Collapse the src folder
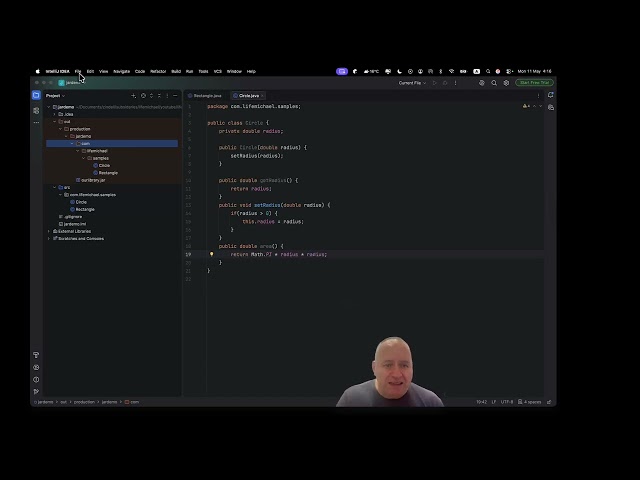This screenshot has height=480, width=640. tap(55, 187)
